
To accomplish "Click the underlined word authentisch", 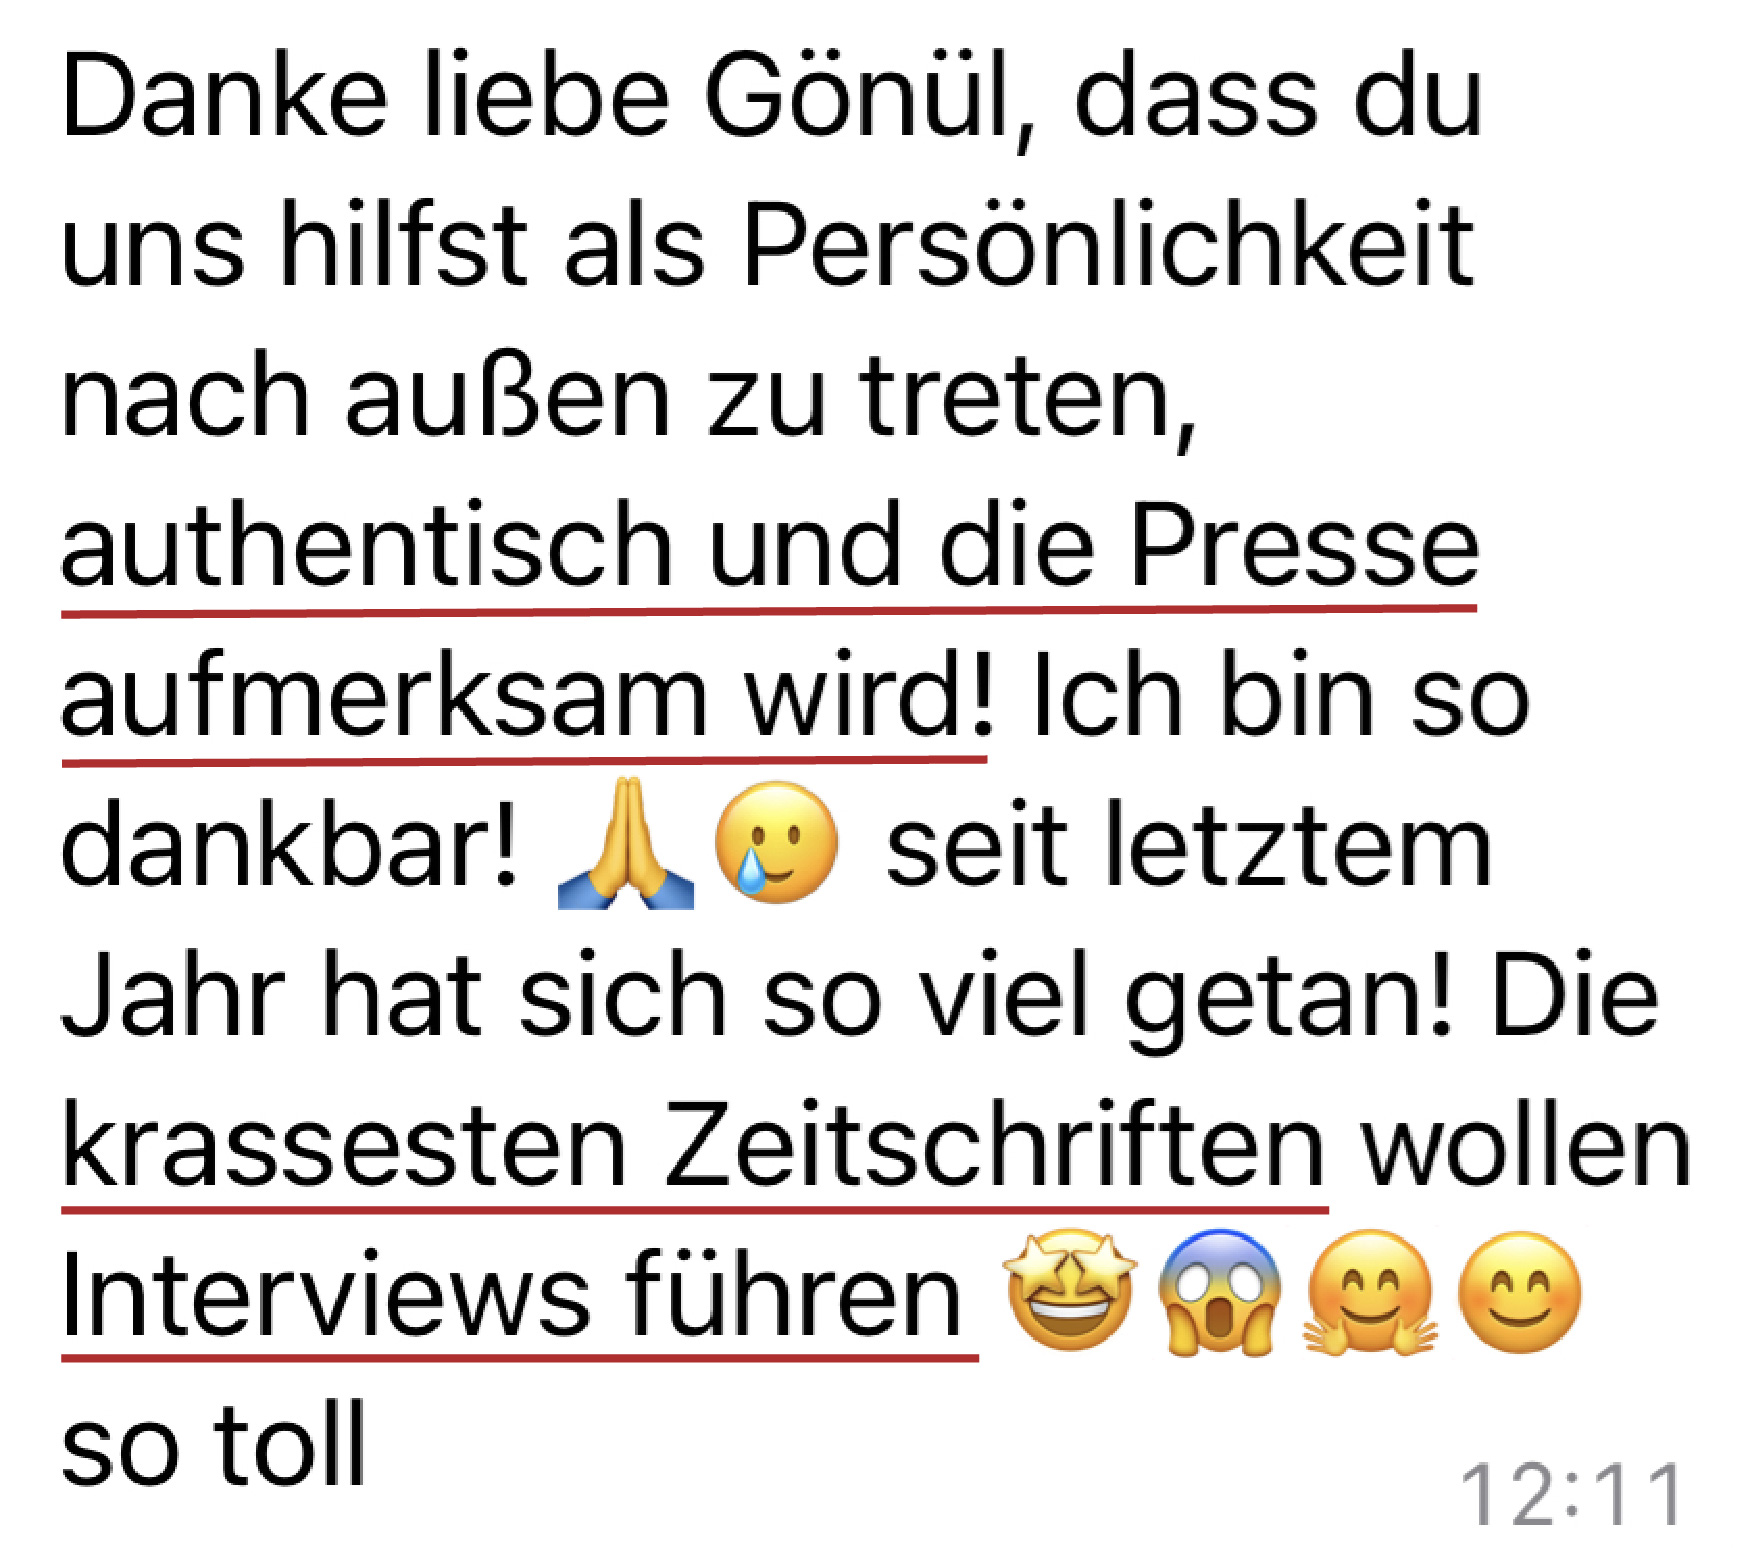I will (367, 547).
